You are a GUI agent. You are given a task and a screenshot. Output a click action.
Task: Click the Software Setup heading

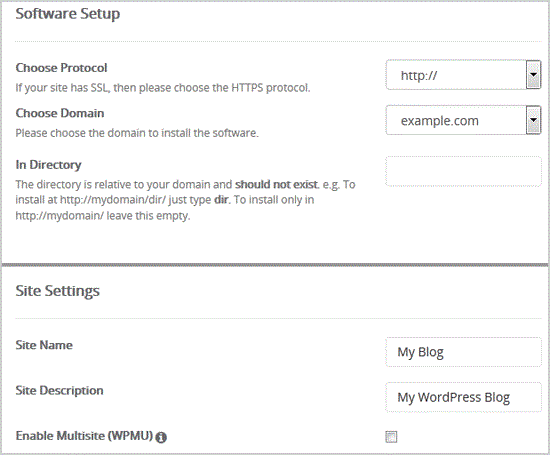68,14
